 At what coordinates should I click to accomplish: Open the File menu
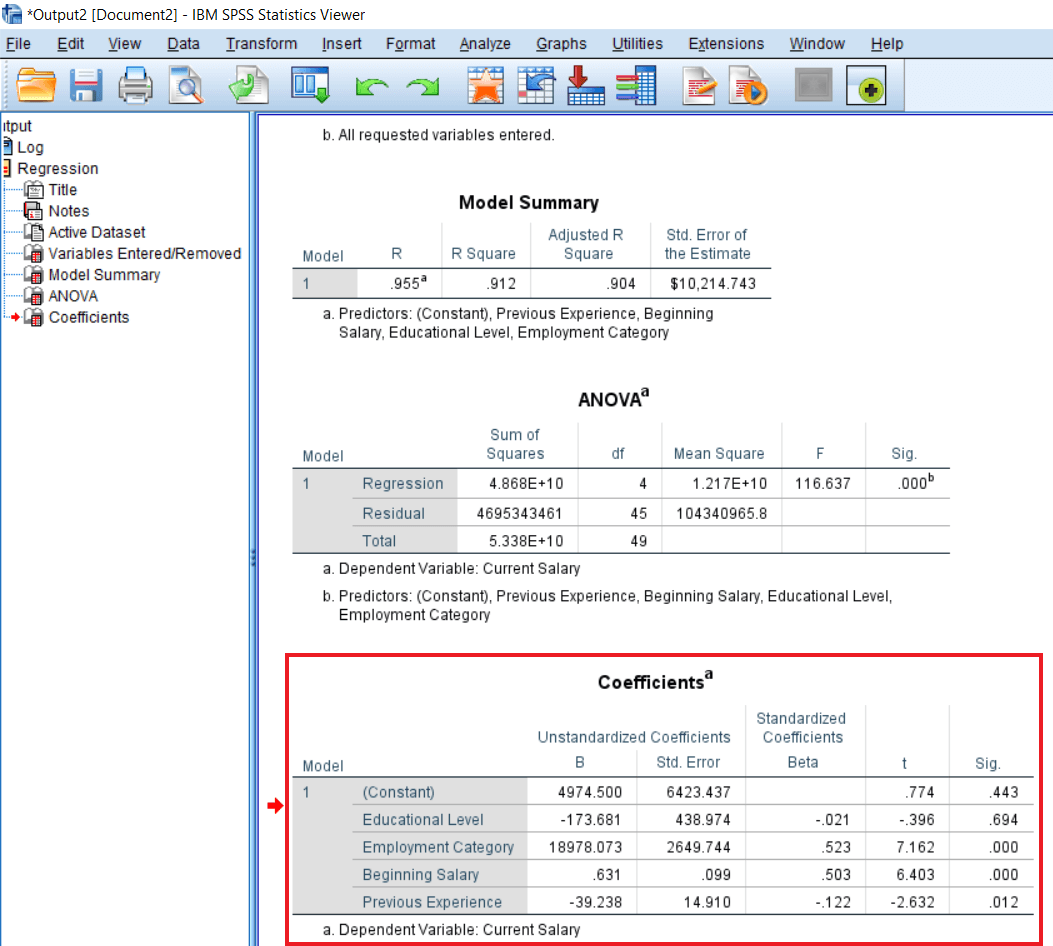(x=18, y=44)
